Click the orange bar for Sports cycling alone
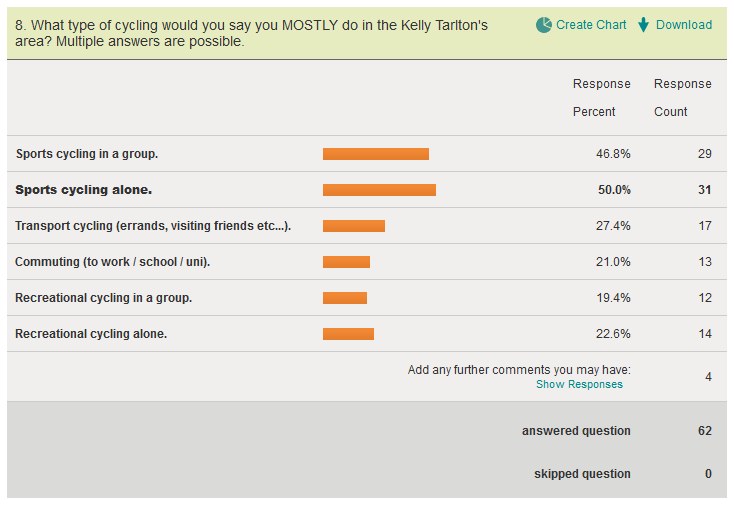Screen dimensions: 734x505 point(379,190)
